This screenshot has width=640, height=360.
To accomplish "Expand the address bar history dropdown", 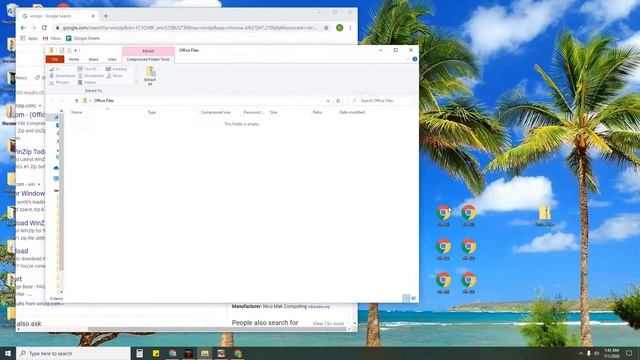I will pyautogui.click(x=328, y=100).
